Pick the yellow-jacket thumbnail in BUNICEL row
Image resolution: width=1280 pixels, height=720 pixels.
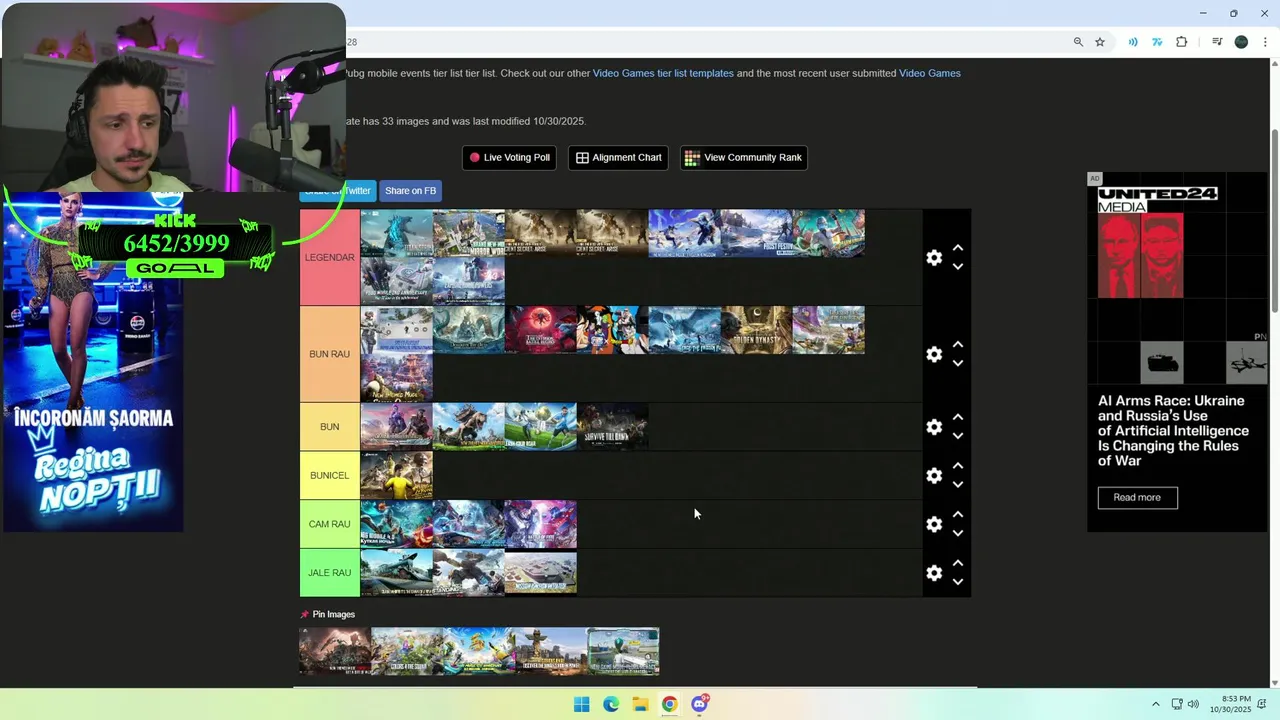[397, 475]
